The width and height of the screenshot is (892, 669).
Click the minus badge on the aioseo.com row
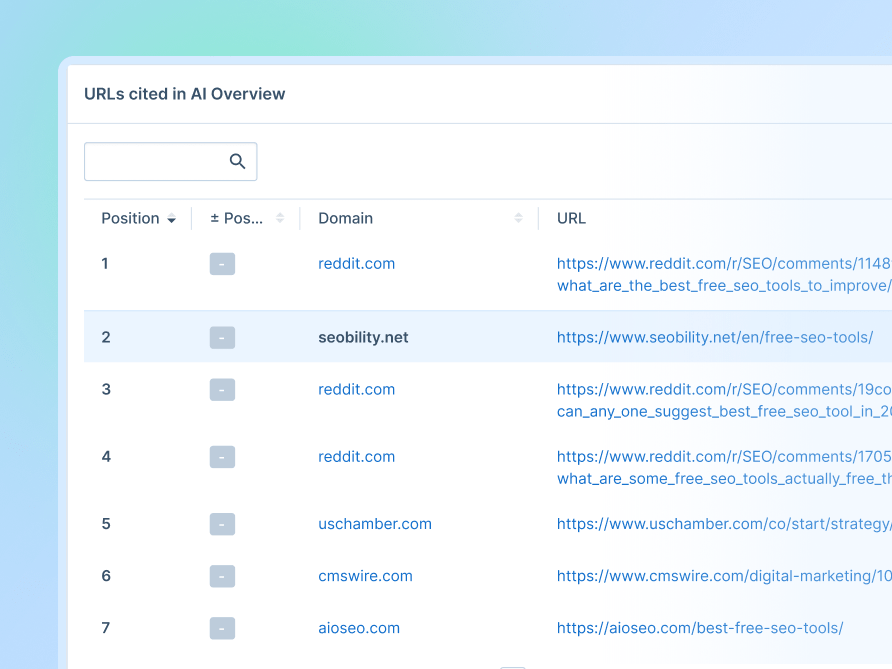(x=222, y=628)
